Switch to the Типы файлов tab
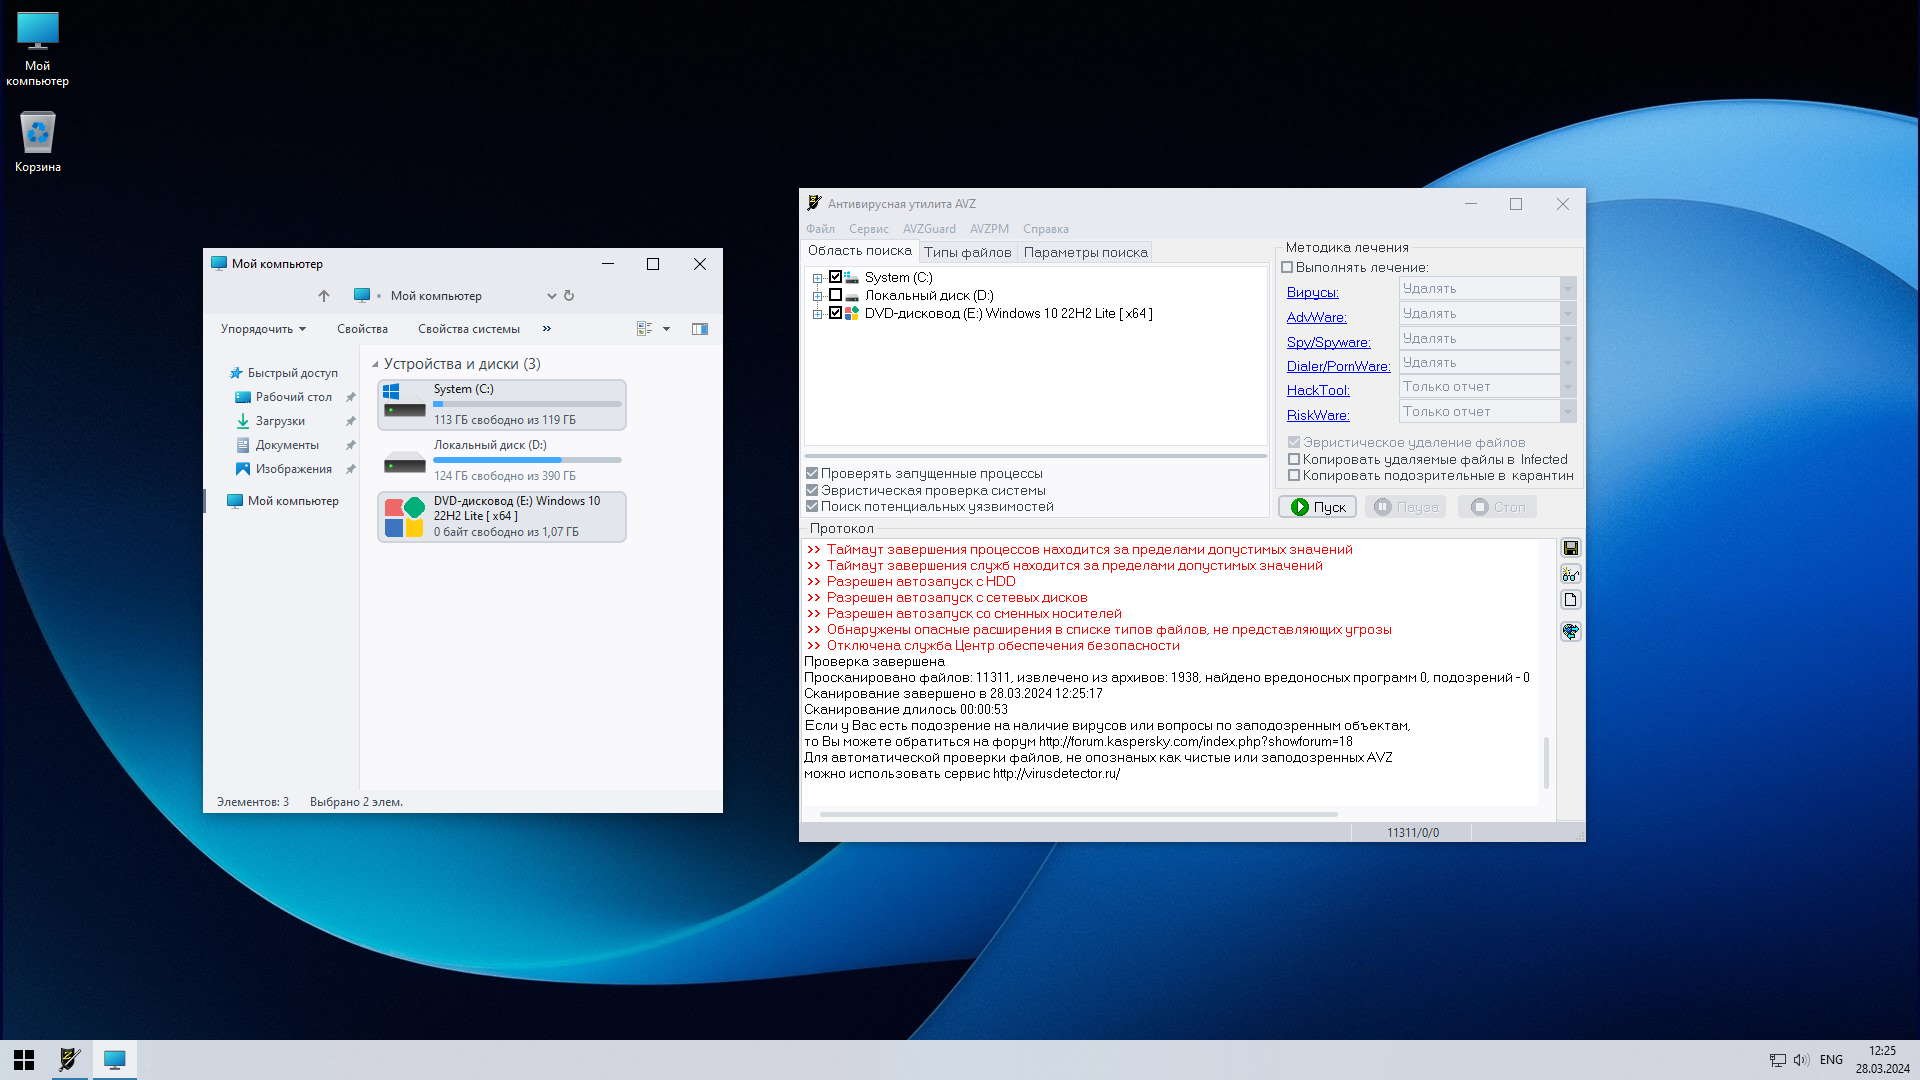 [x=966, y=253]
